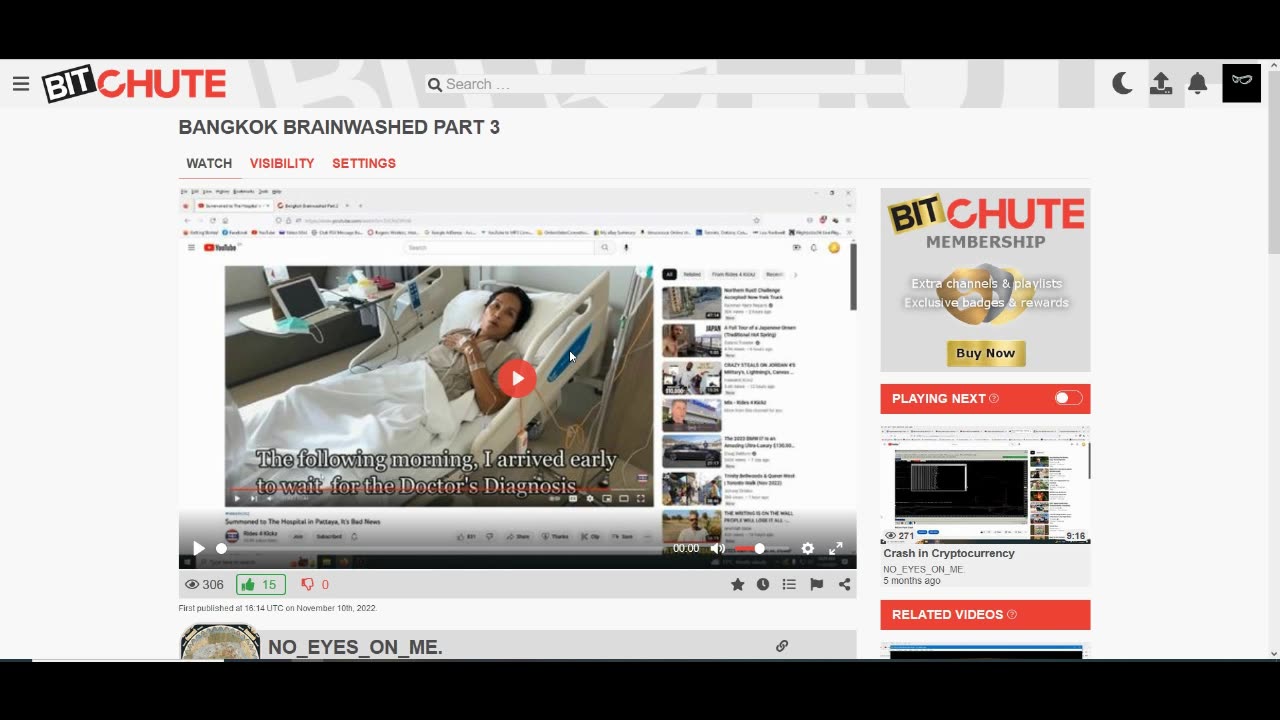Open the NO_EYES_ON_ME. channel name
The image size is (1280, 720).
355,647
